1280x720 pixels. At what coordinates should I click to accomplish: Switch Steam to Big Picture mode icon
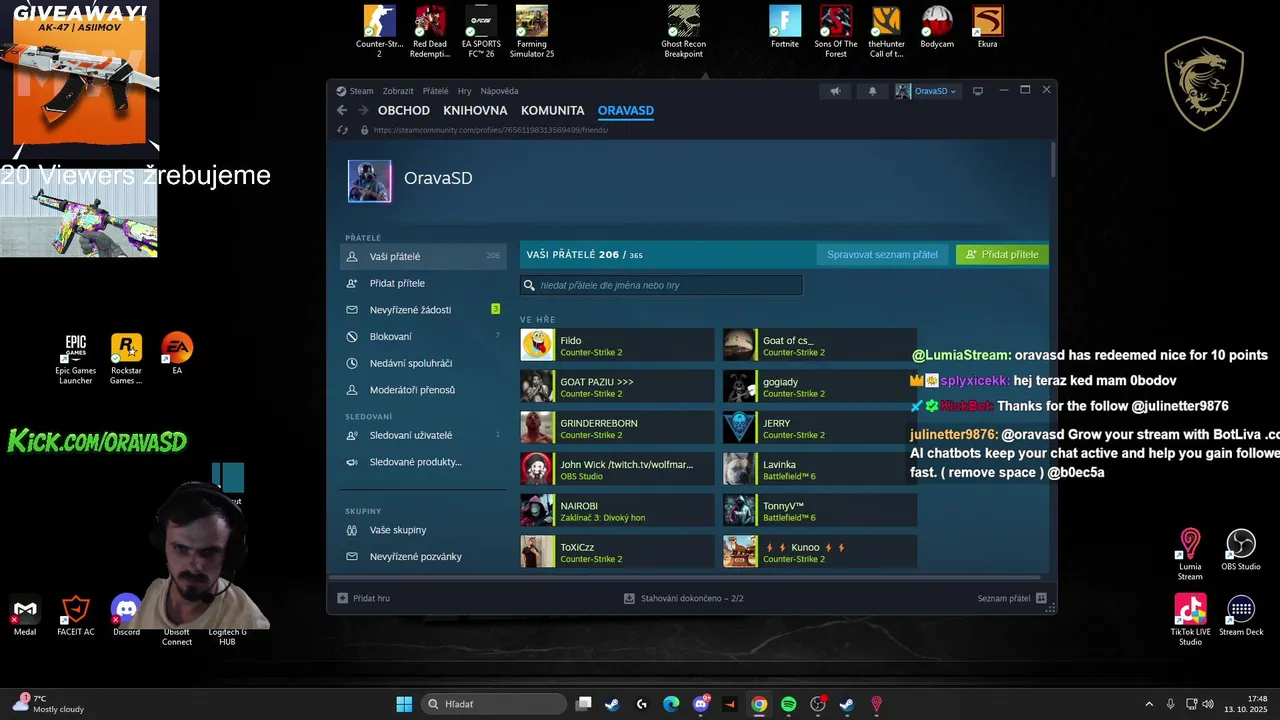(978, 91)
